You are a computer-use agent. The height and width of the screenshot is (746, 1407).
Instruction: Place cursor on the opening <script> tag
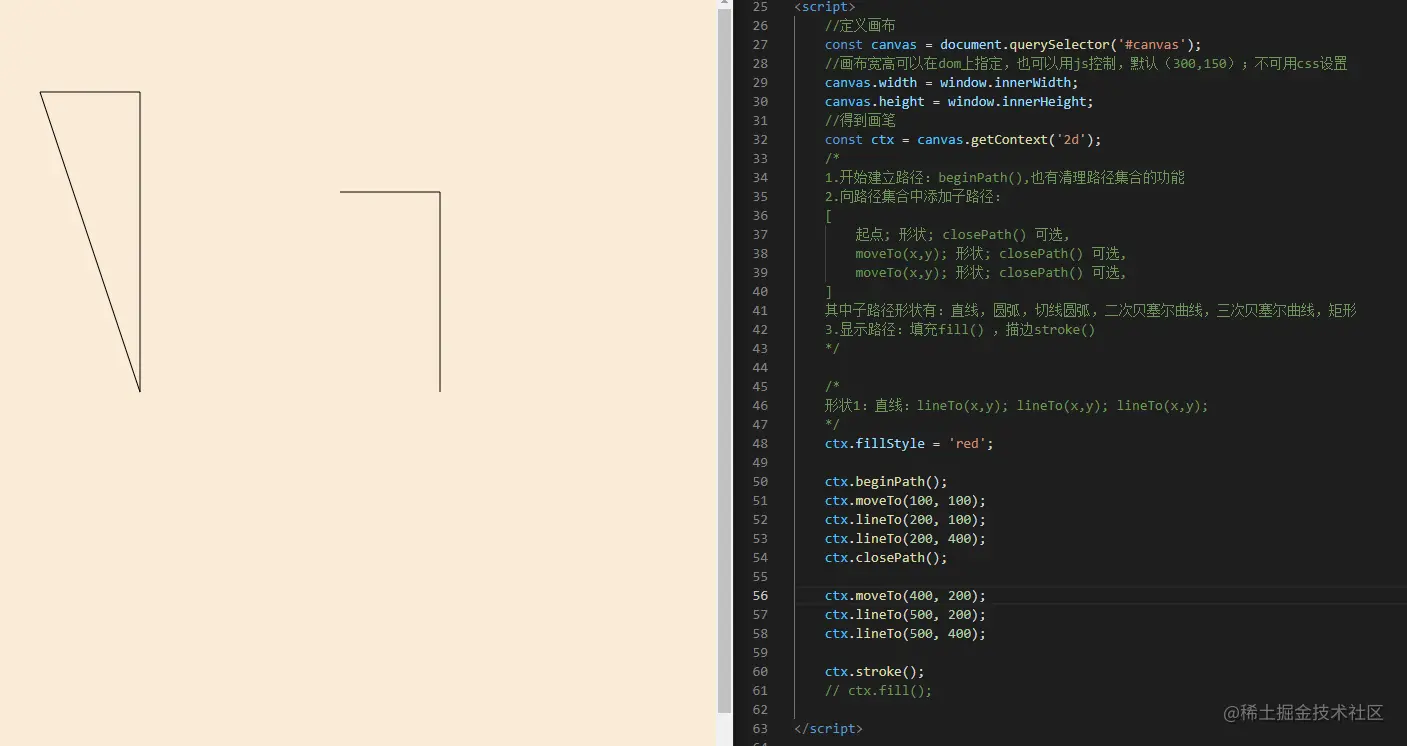tap(825, 7)
